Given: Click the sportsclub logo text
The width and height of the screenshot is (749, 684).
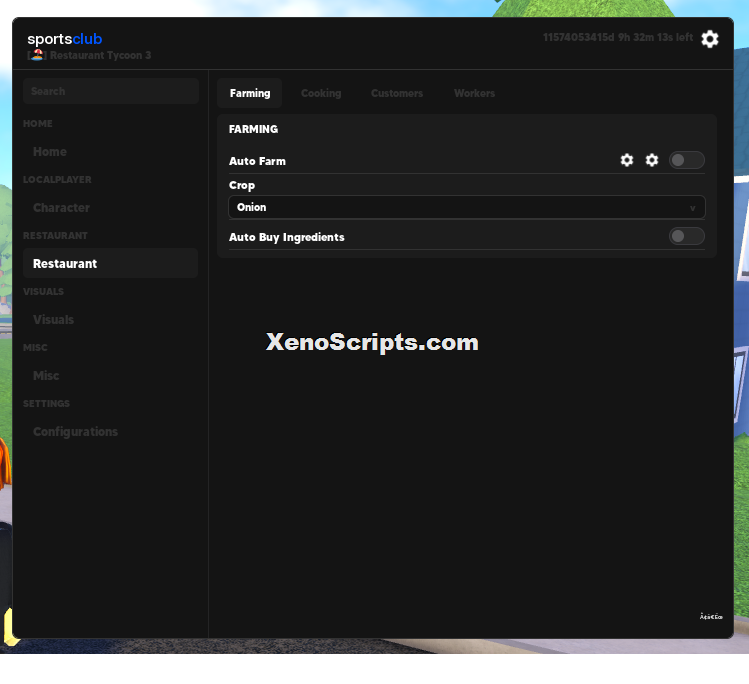Looking at the screenshot, I should click(x=64, y=39).
